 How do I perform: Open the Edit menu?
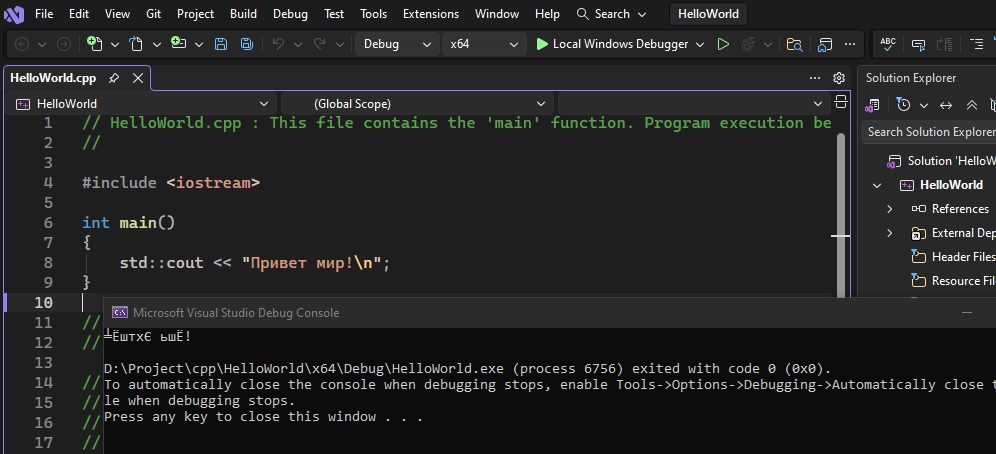coord(79,13)
